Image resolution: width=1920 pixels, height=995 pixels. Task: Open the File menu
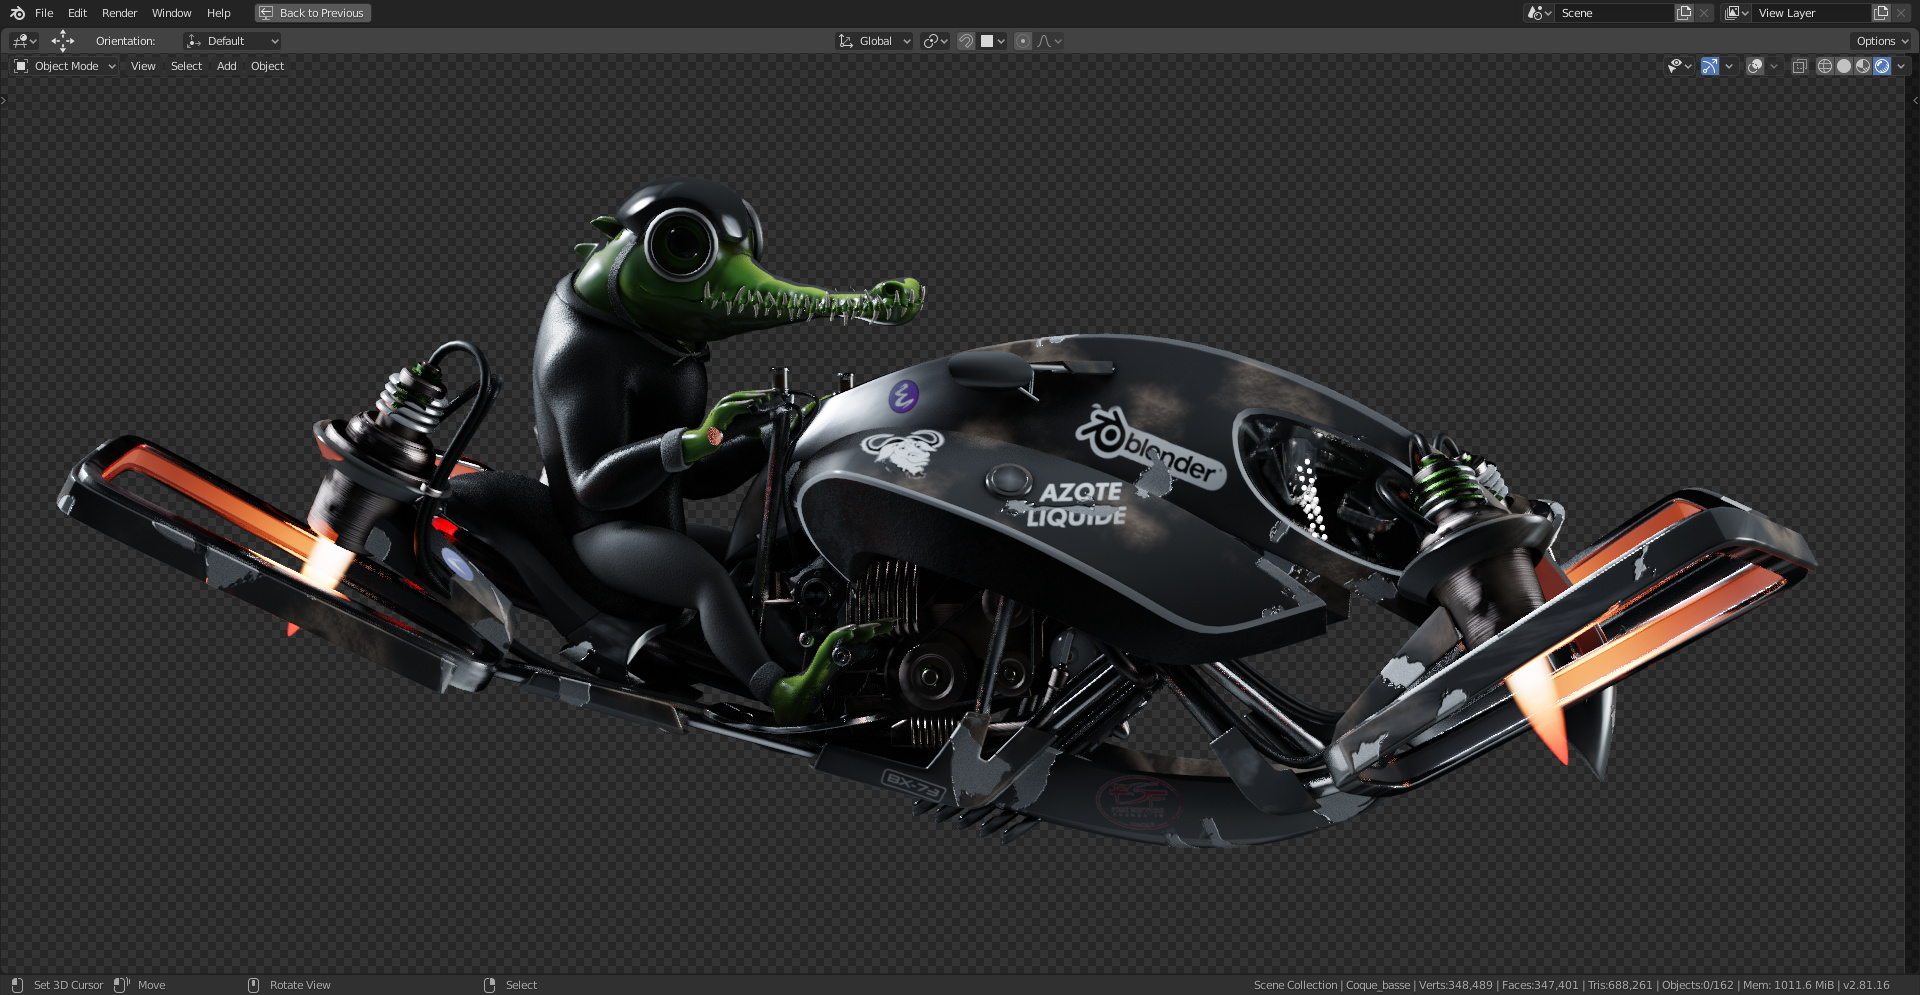(44, 13)
